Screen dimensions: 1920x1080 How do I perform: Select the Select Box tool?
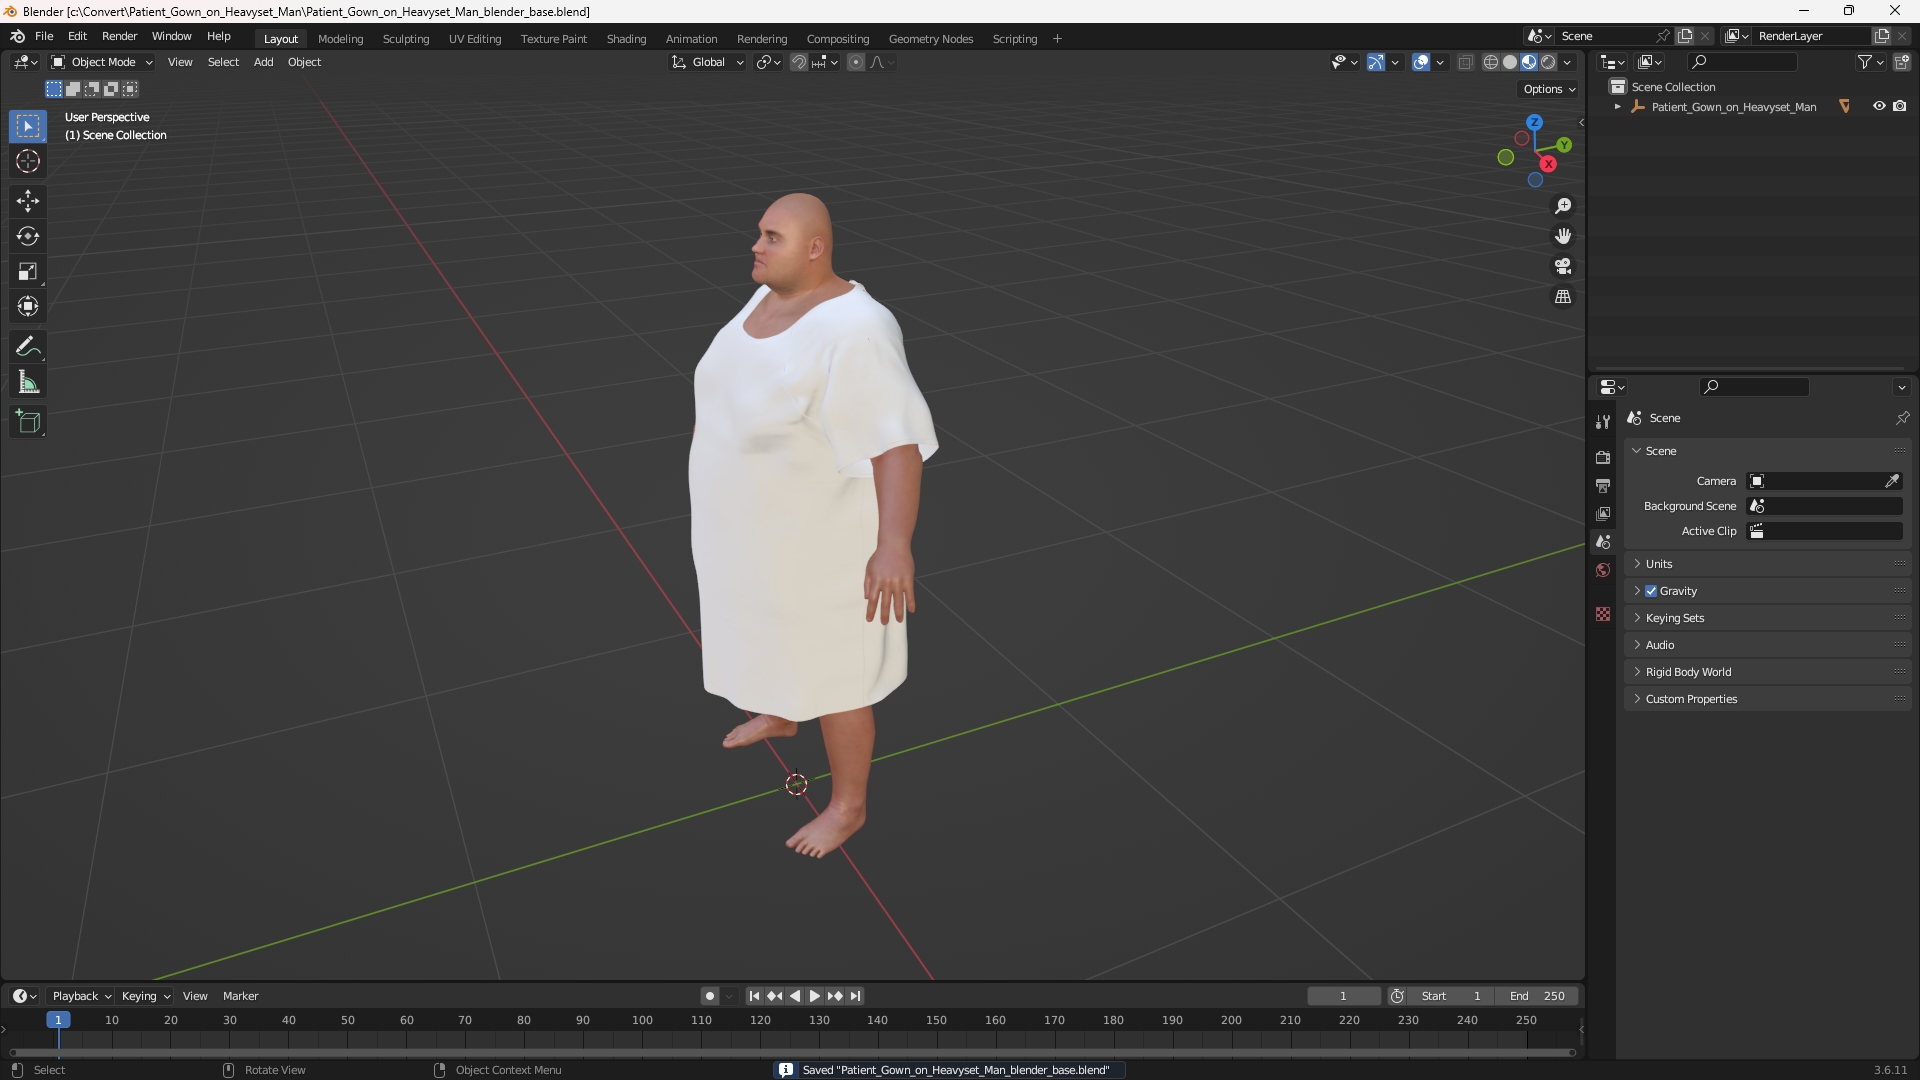pyautogui.click(x=28, y=126)
